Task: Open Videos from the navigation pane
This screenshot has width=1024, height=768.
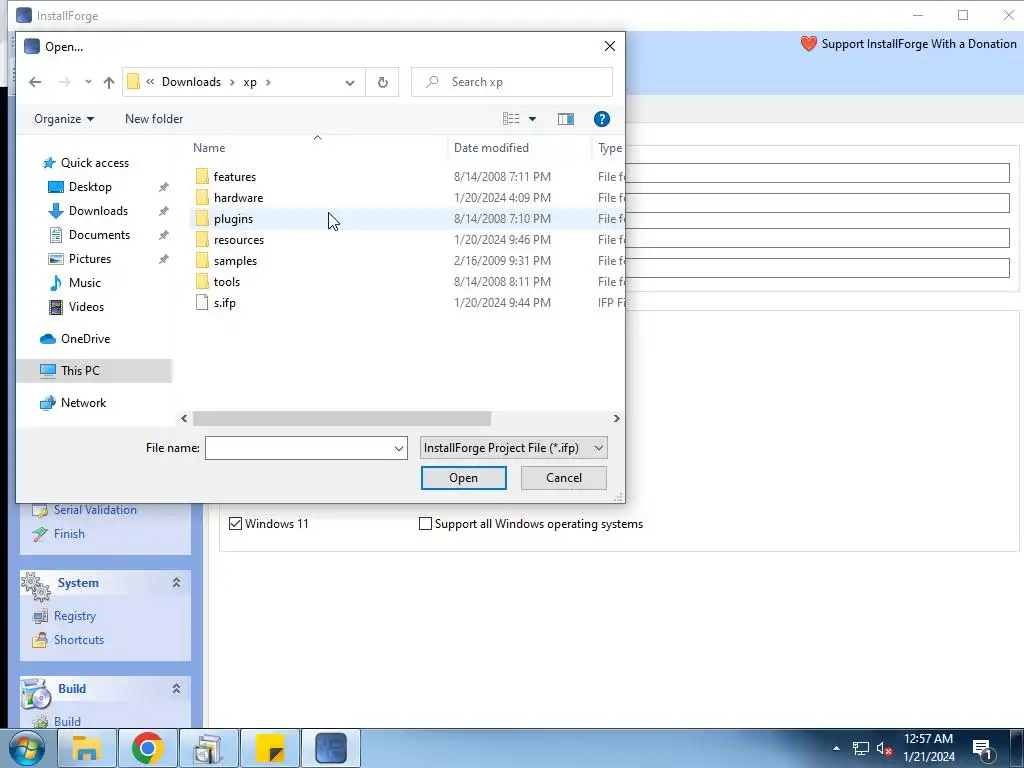Action: (x=86, y=307)
